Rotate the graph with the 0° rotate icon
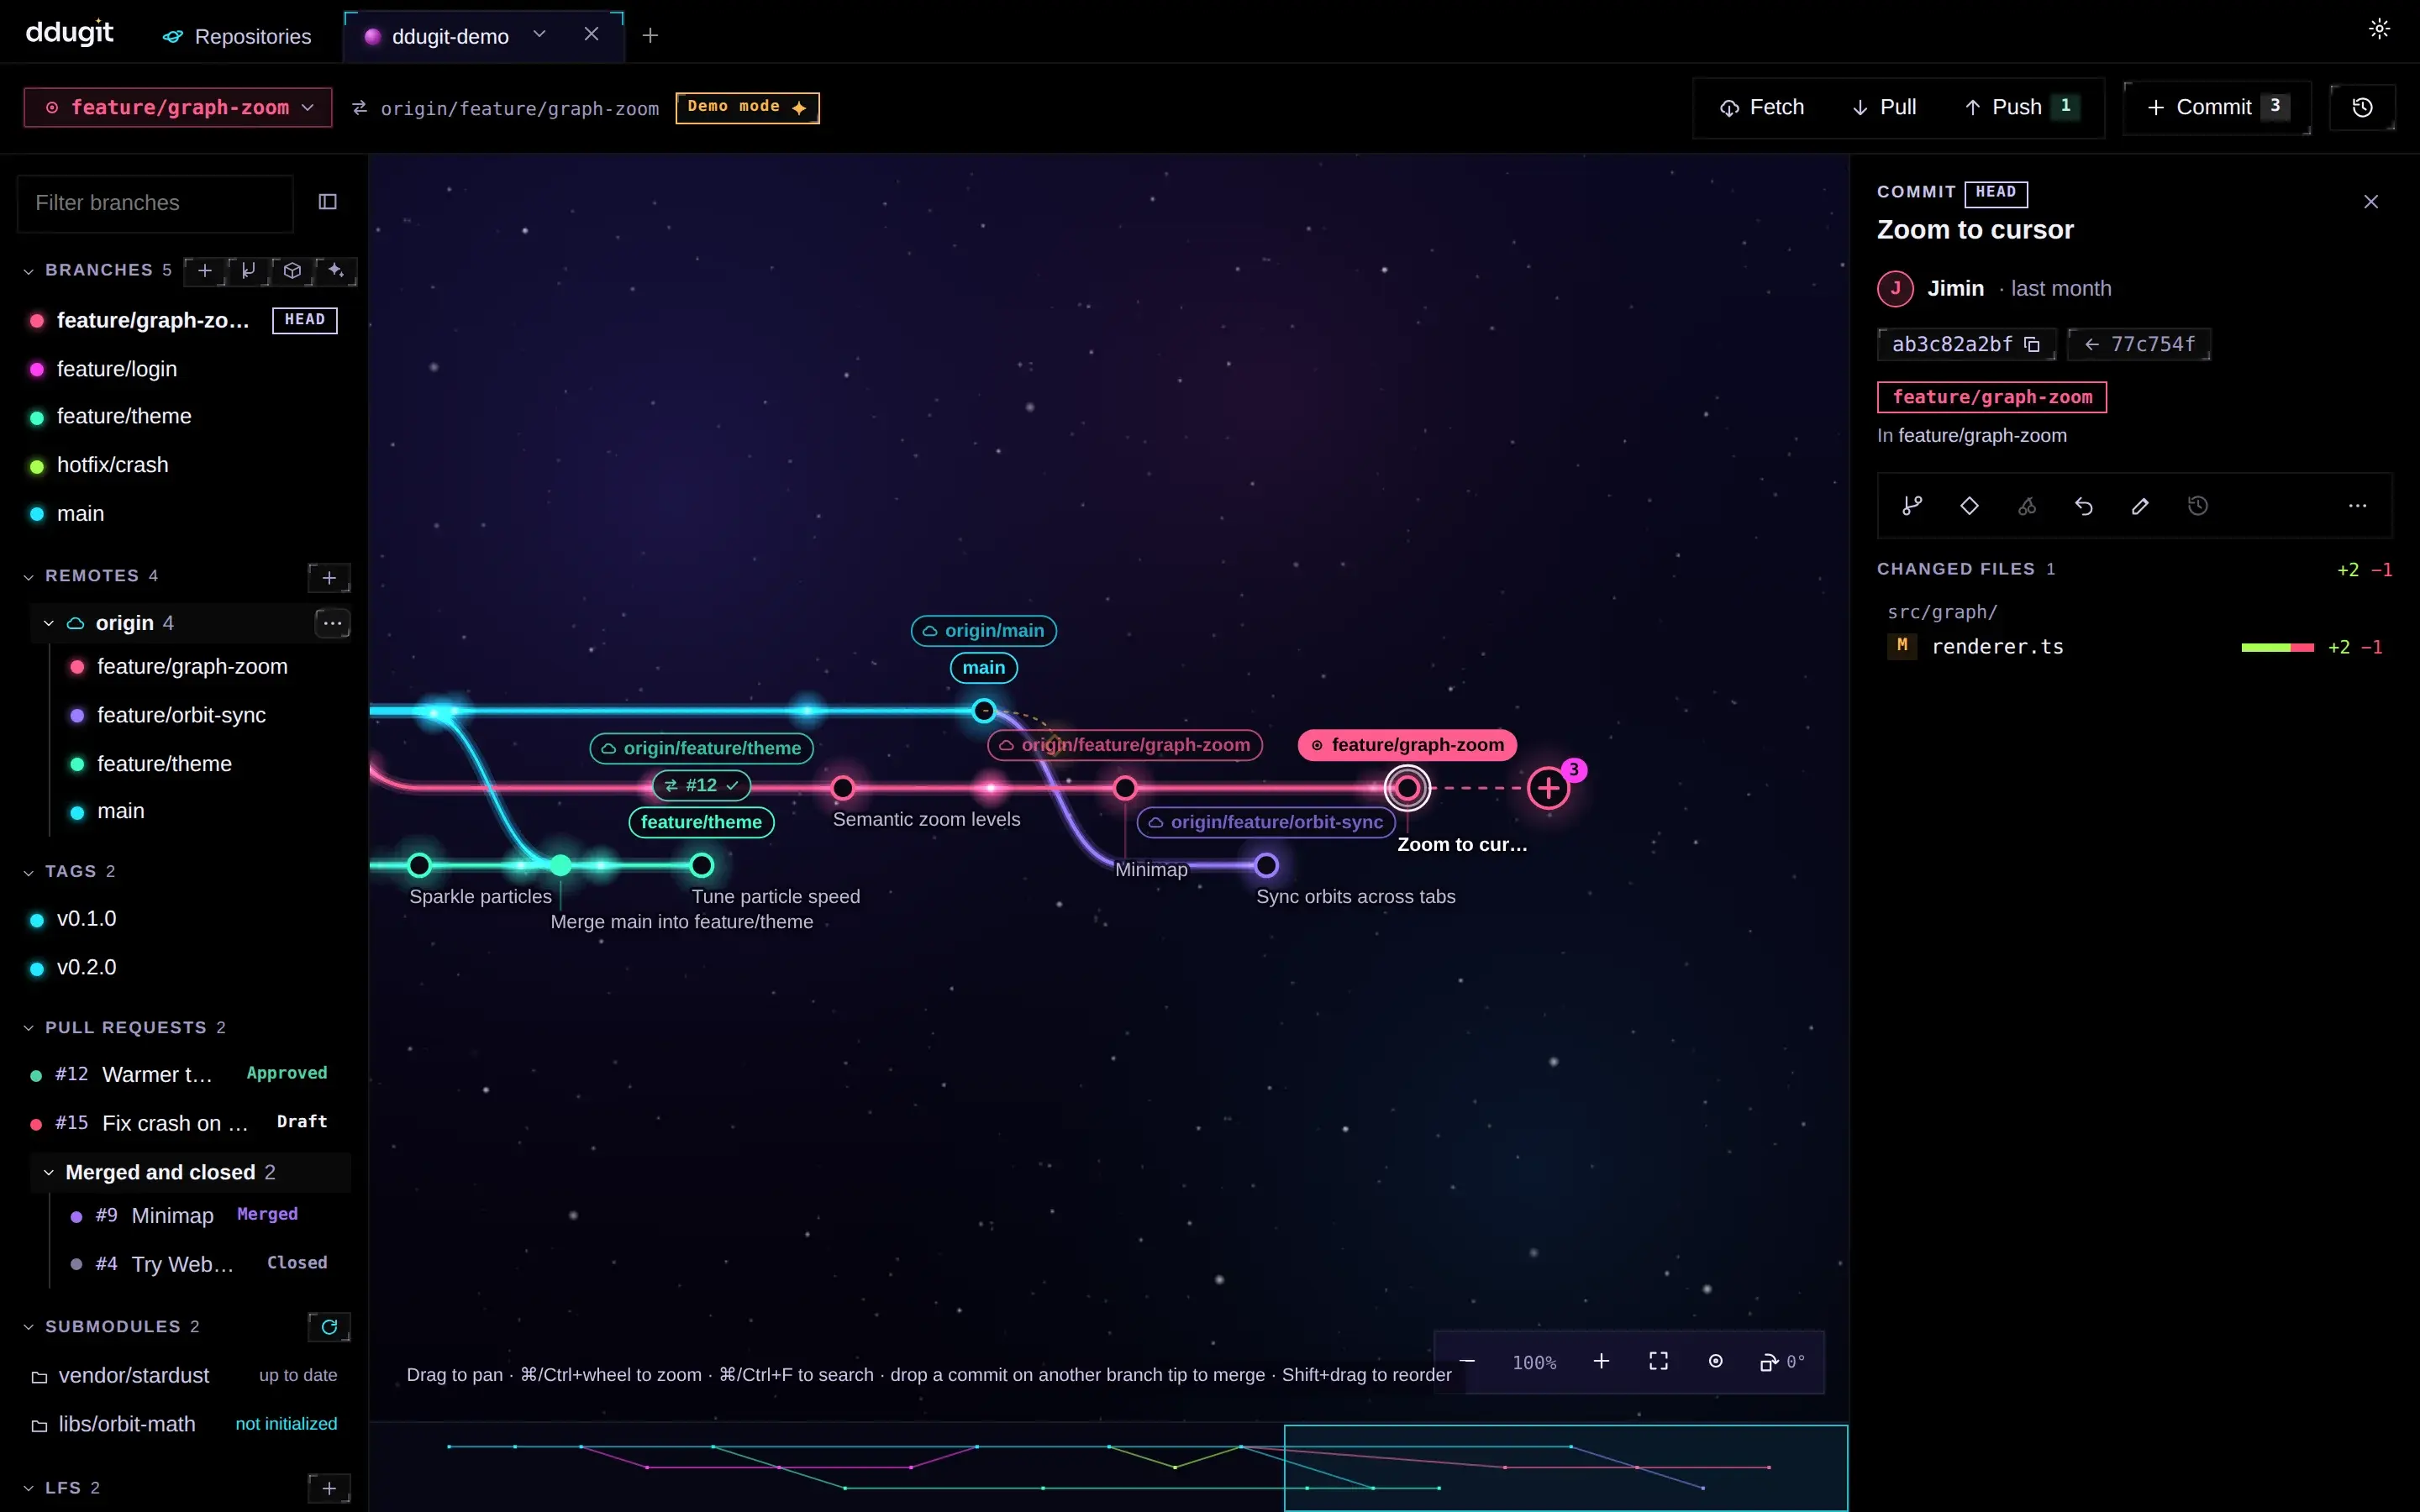 [1782, 1362]
